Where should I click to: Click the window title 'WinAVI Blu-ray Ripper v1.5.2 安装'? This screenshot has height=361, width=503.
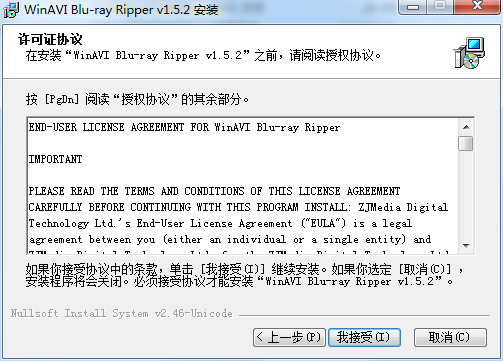pyautogui.click(x=121, y=9)
